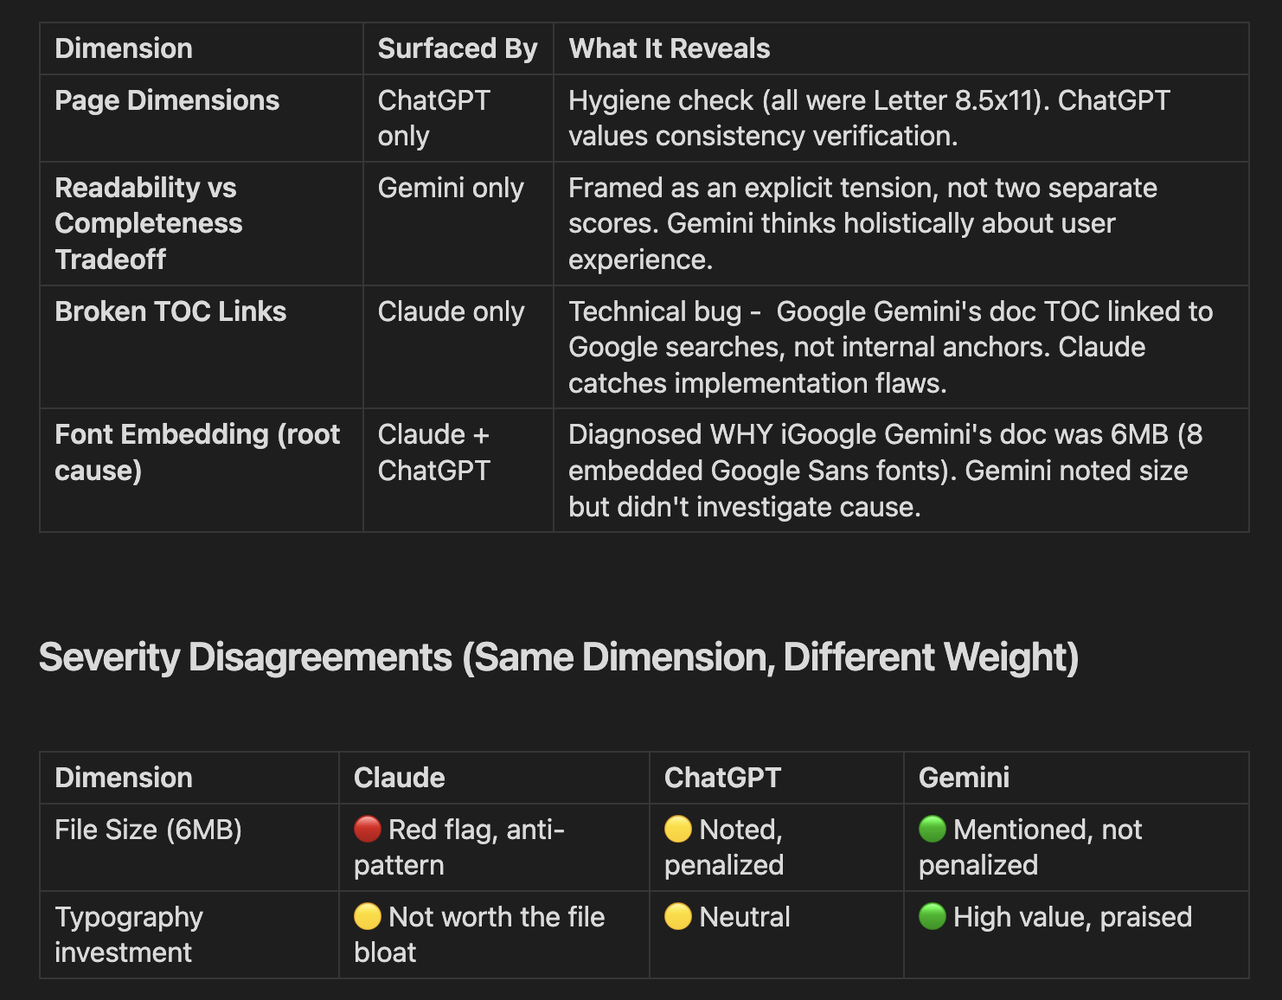Select the "ChatGPT" column header in severity table
The height and width of the screenshot is (1000, 1282).
[x=722, y=777]
